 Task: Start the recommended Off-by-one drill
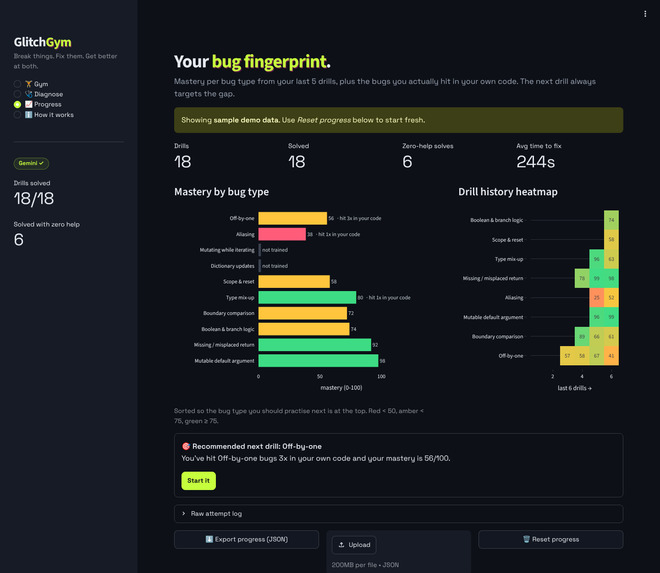click(x=198, y=481)
